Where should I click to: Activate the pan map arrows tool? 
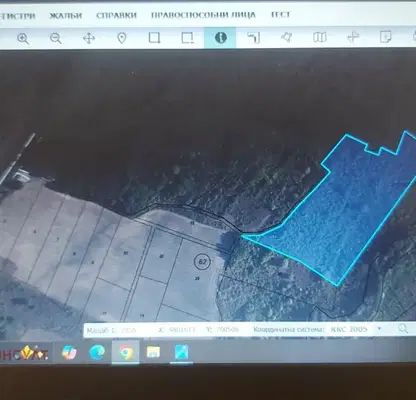point(89,38)
